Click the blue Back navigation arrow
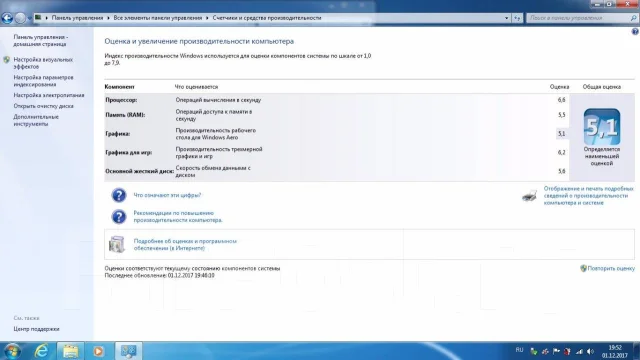The height and width of the screenshot is (360, 640). click(x=7, y=18)
